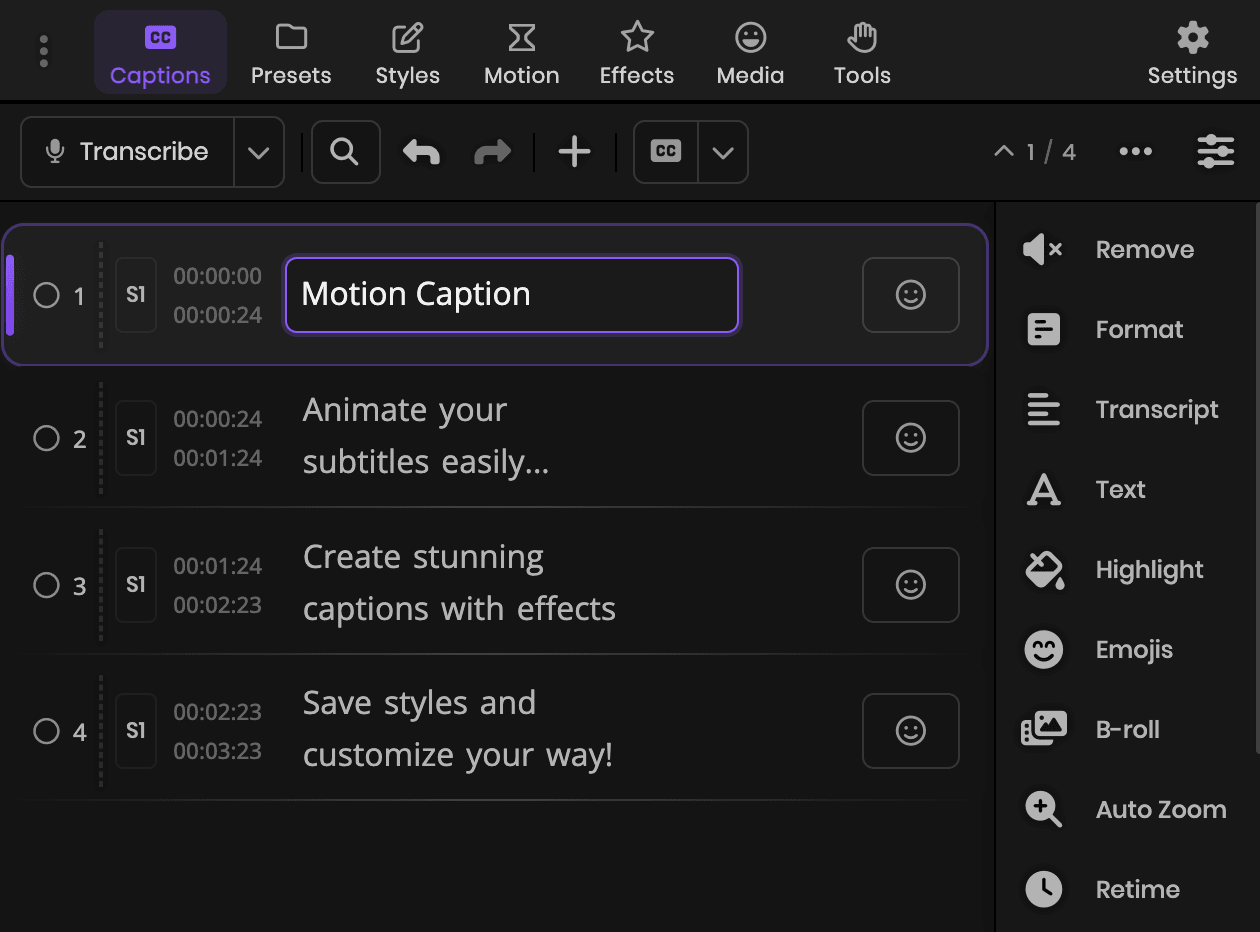Open Settings gear
This screenshot has height=932, width=1260.
[x=1192, y=52]
